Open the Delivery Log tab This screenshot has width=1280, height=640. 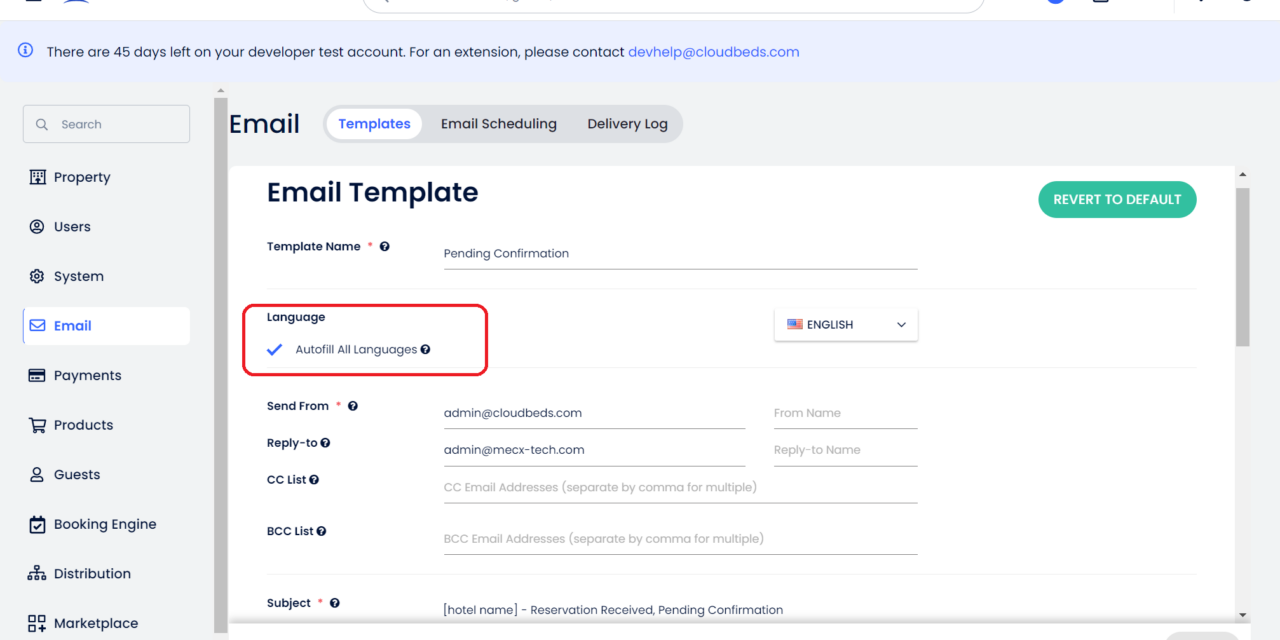(627, 123)
